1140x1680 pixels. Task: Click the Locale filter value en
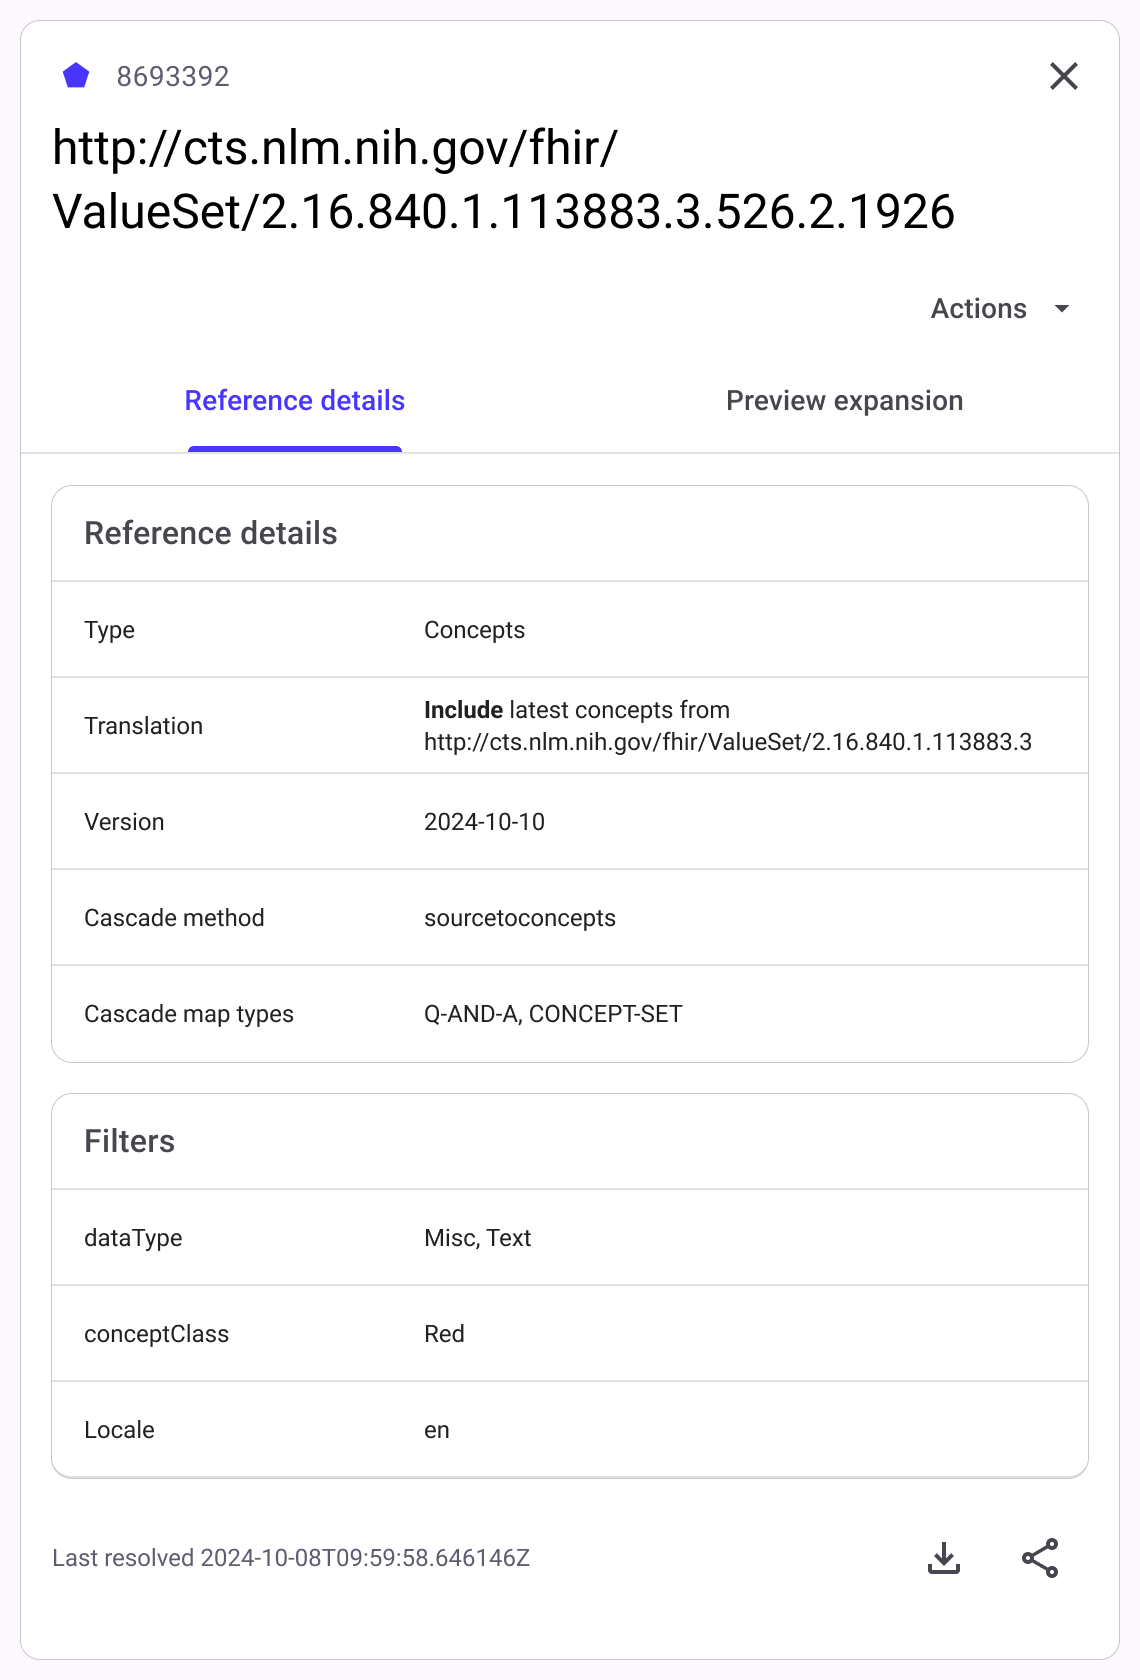click(x=437, y=1430)
